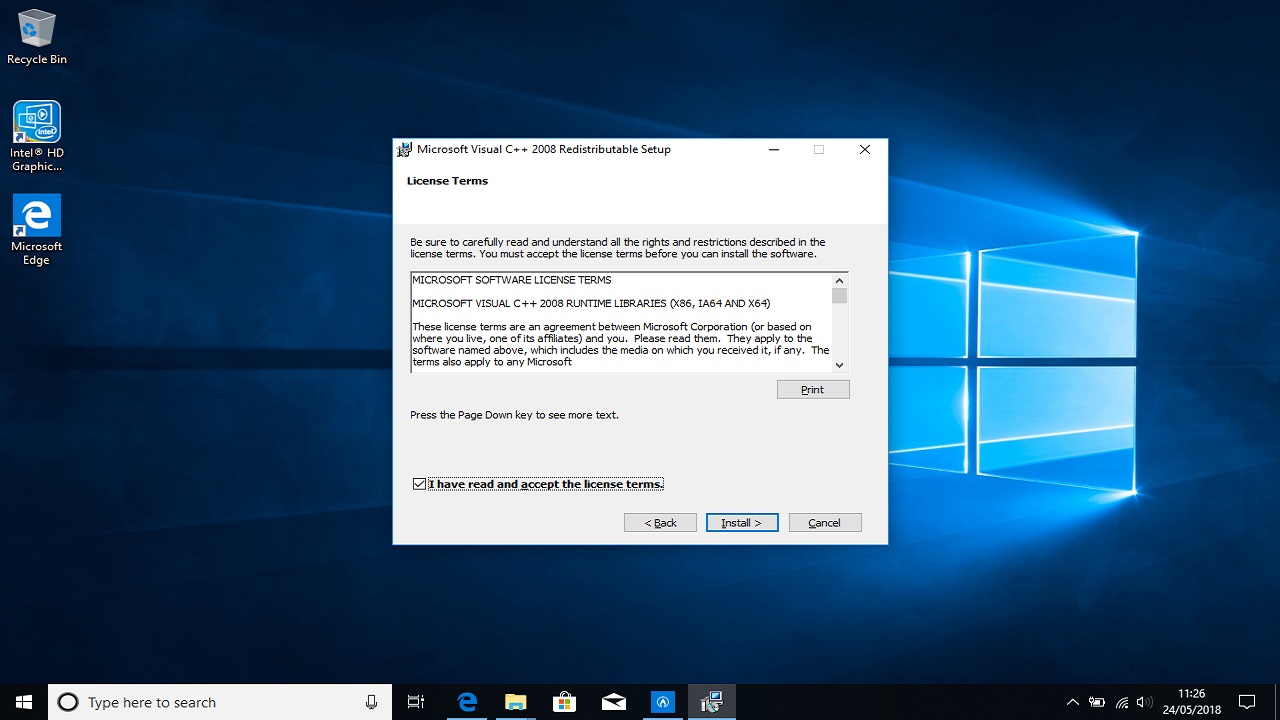Click the Install > button
The image size is (1280, 720).
pyautogui.click(x=742, y=523)
